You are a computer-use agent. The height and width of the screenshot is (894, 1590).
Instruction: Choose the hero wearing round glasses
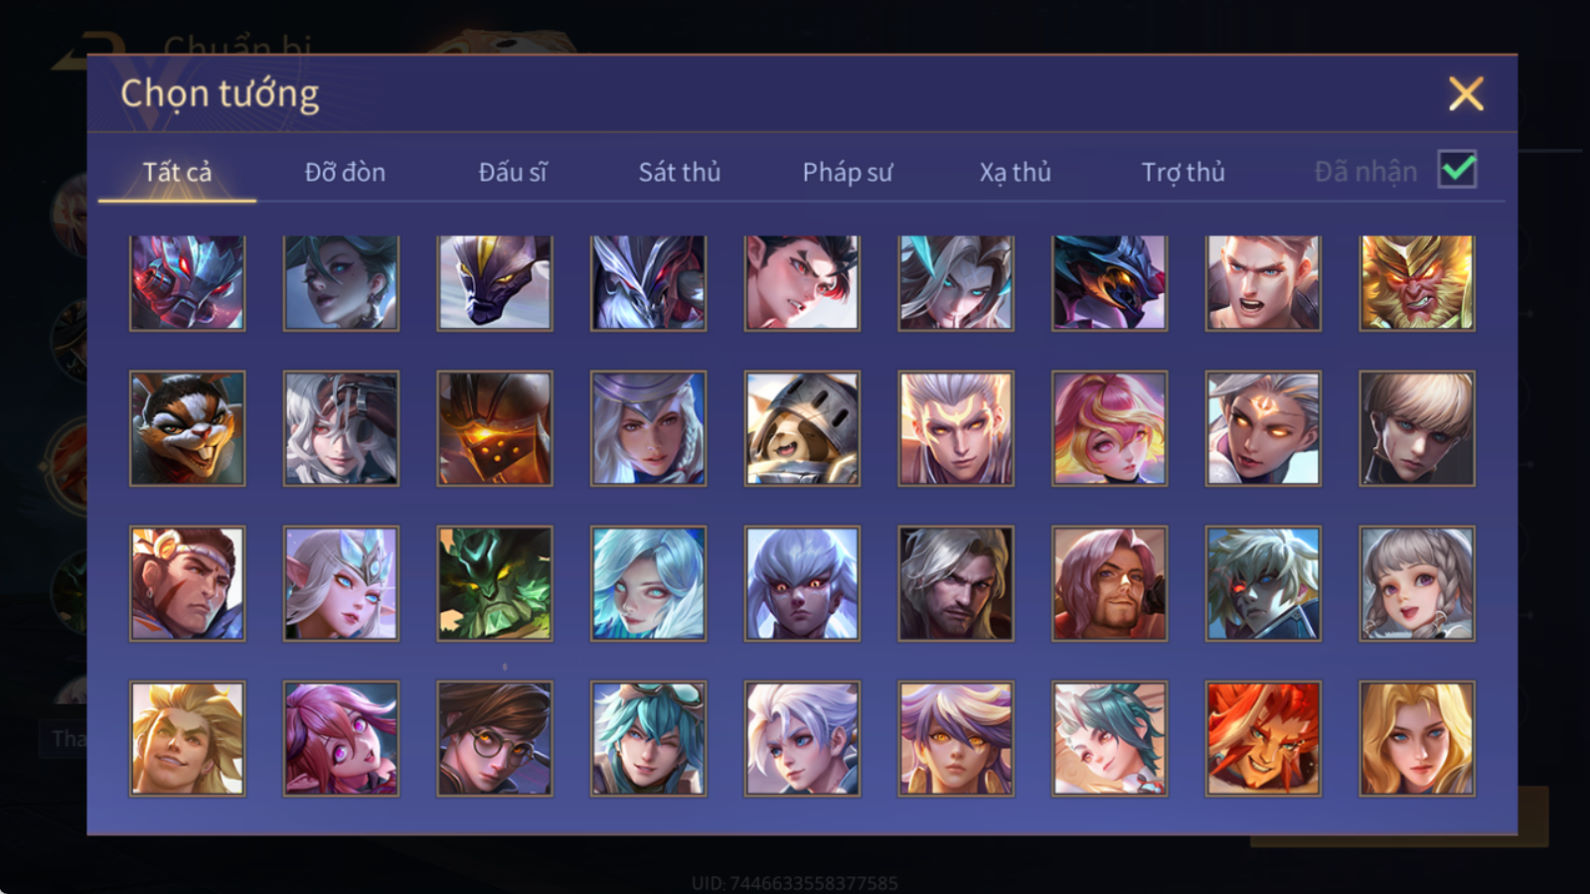point(494,739)
